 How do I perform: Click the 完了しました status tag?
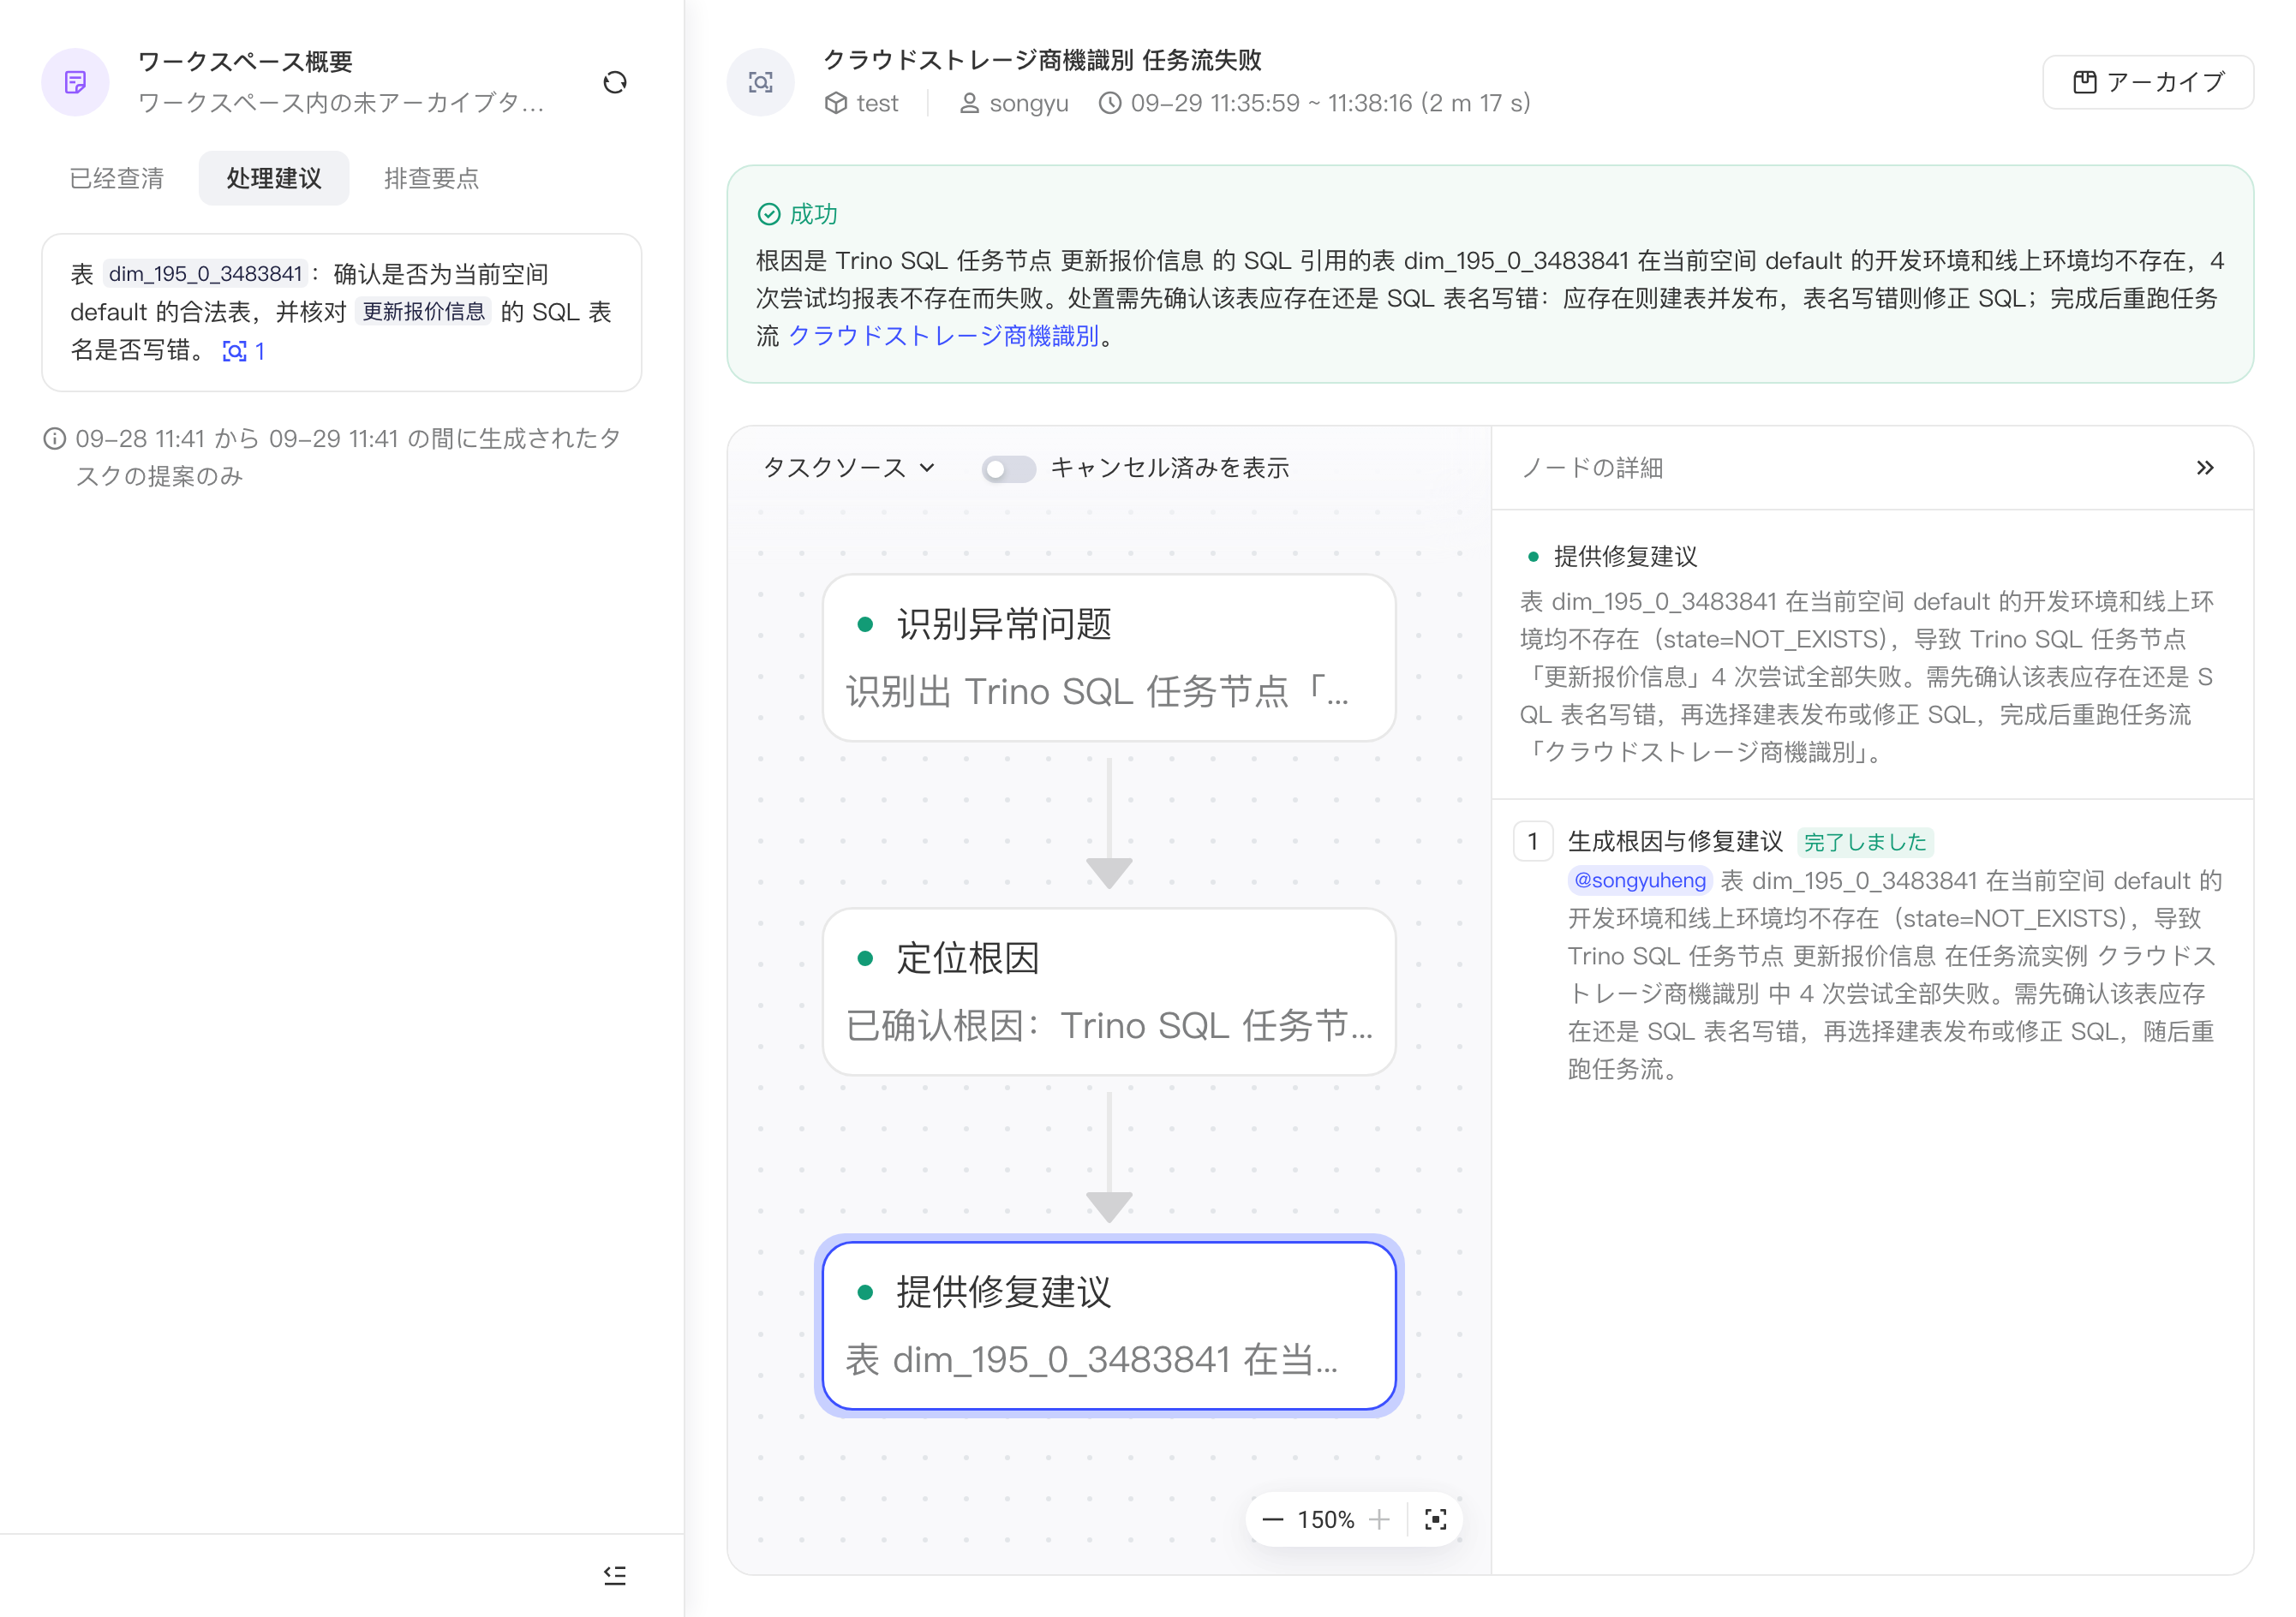[x=1865, y=842]
